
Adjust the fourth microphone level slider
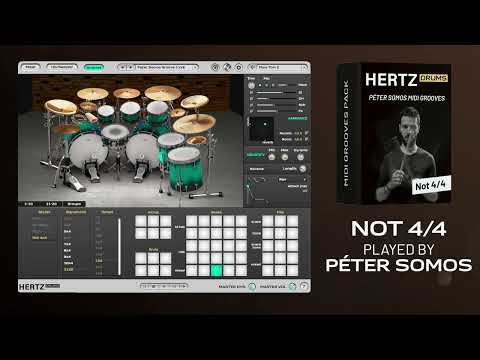[x=276, y=111]
